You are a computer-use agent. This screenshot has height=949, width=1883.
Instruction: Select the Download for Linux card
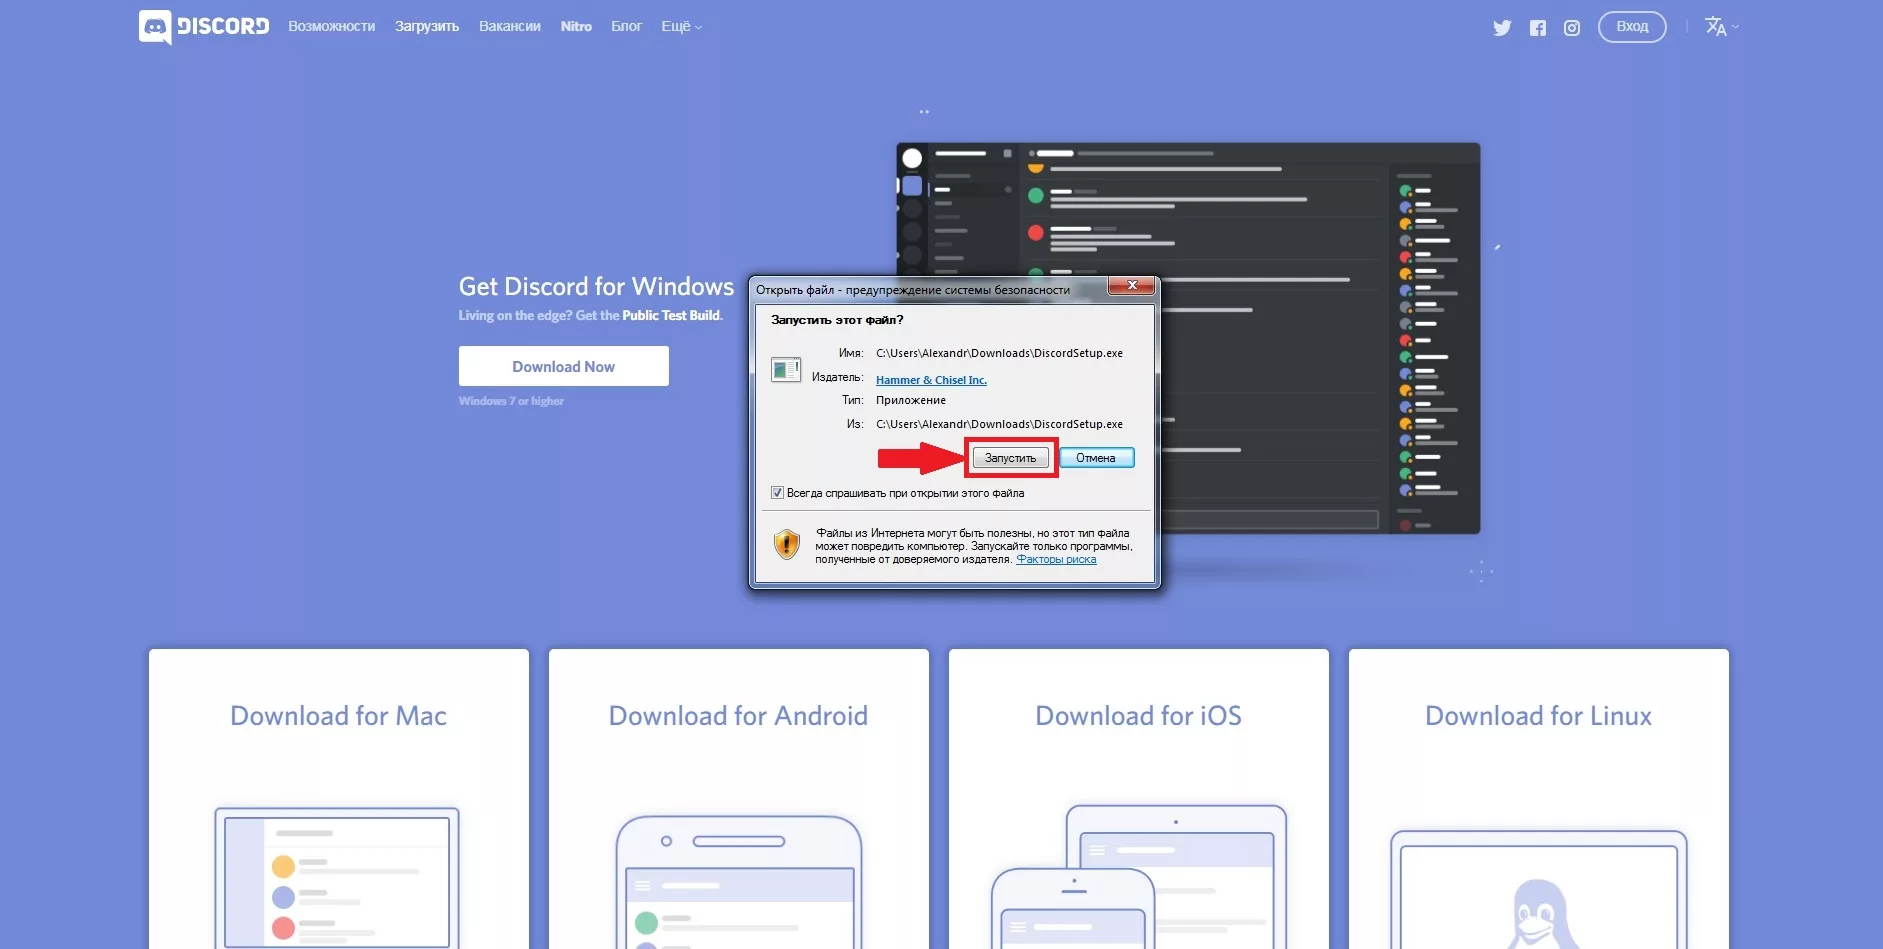(x=1539, y=799)
